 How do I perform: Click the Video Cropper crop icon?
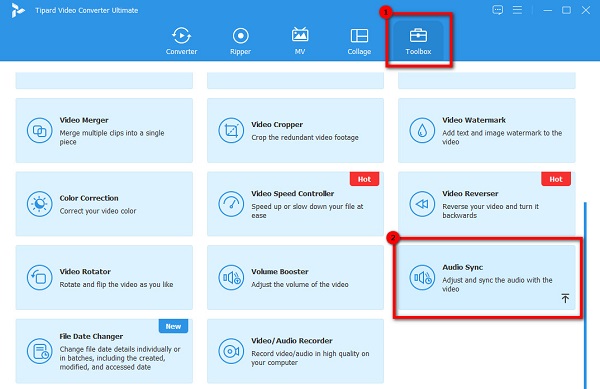coord(231,130)
